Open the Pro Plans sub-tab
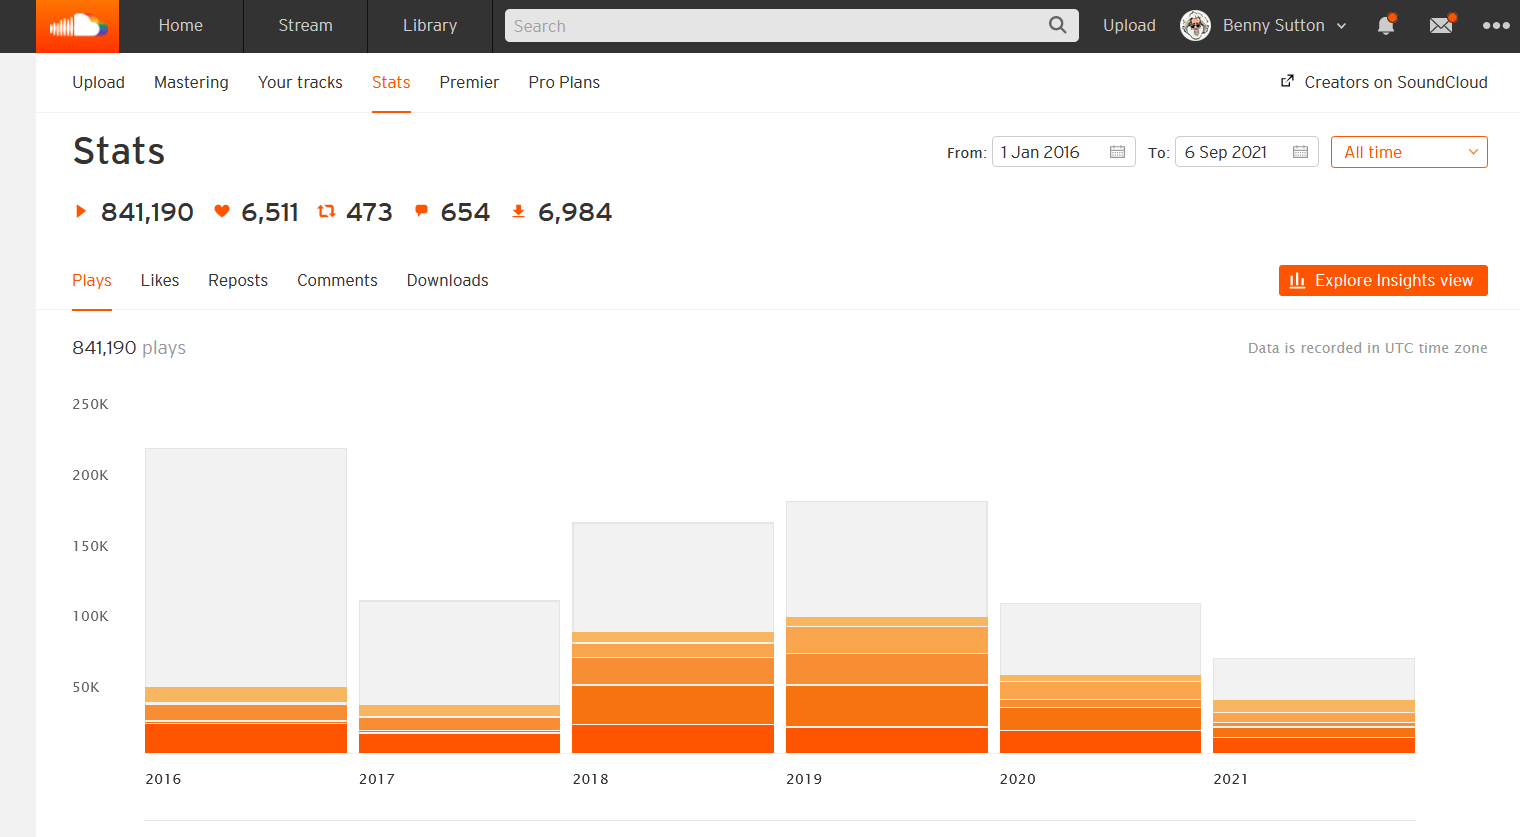 [564, 82]
